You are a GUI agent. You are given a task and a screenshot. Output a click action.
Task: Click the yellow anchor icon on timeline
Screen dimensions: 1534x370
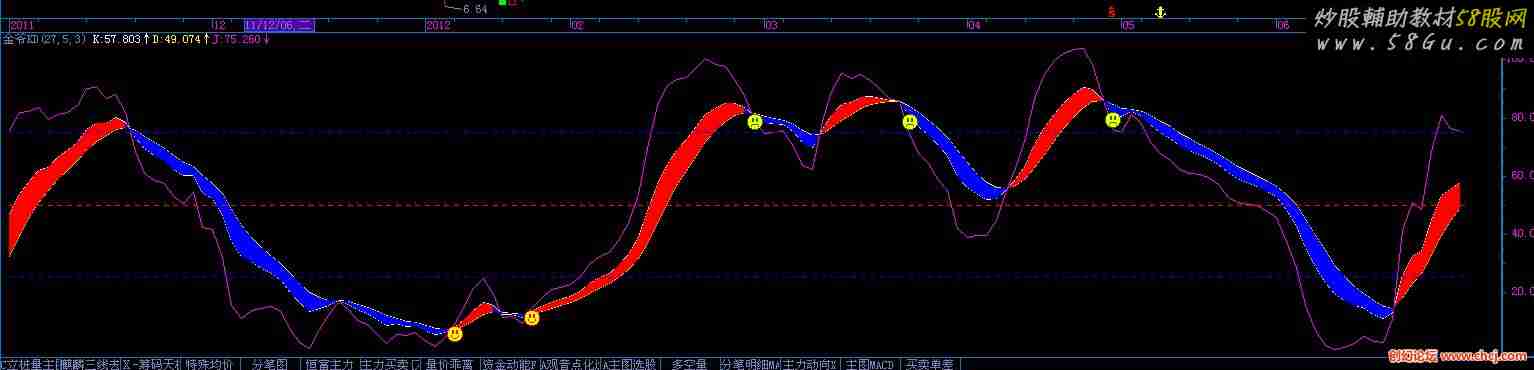pos(1161,11)
